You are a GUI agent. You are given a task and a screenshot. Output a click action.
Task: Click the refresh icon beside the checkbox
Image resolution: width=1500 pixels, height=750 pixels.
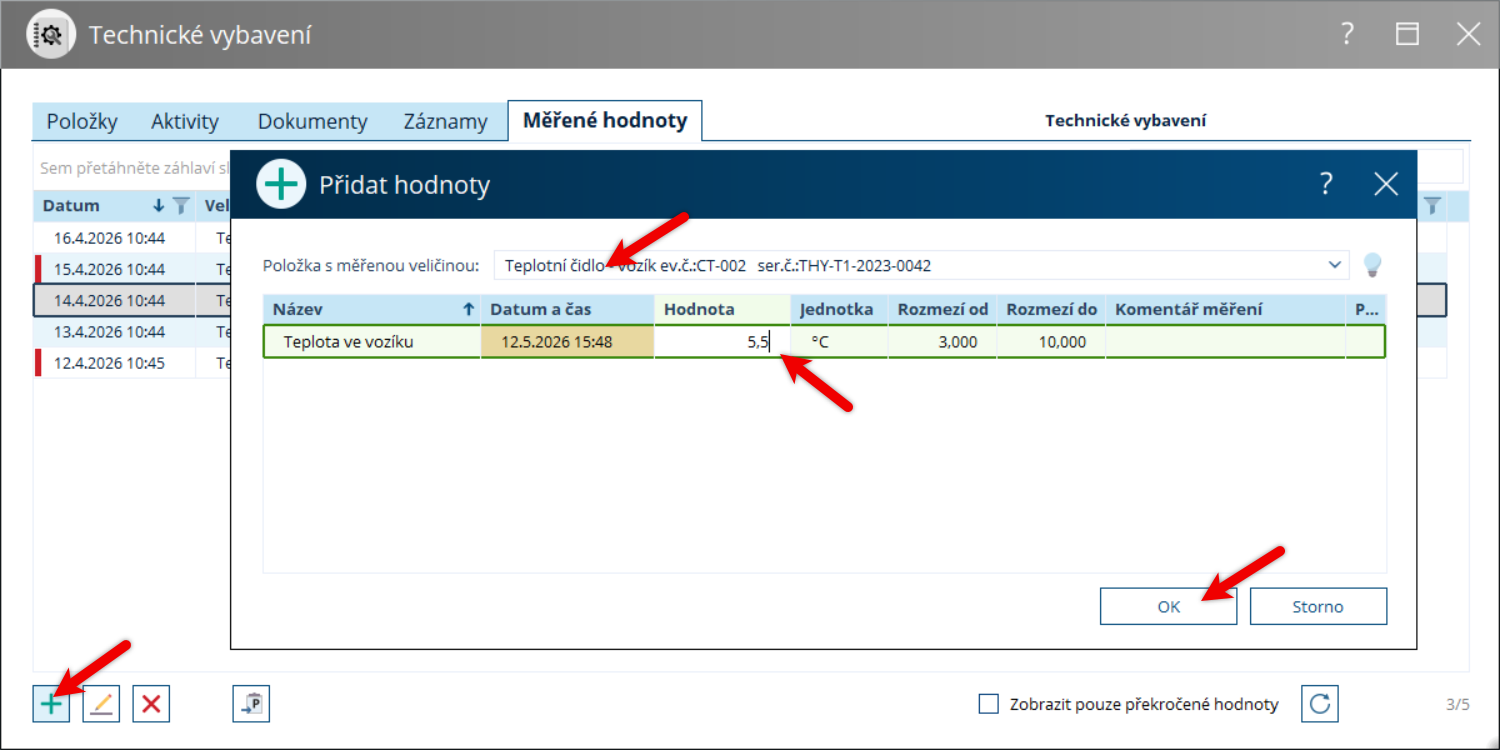pos(1320,704)
